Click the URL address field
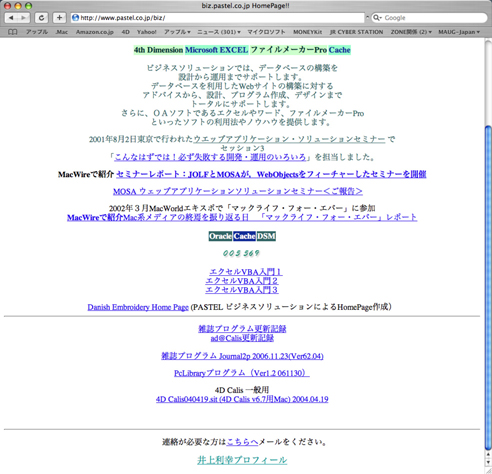 click(217, 18)
